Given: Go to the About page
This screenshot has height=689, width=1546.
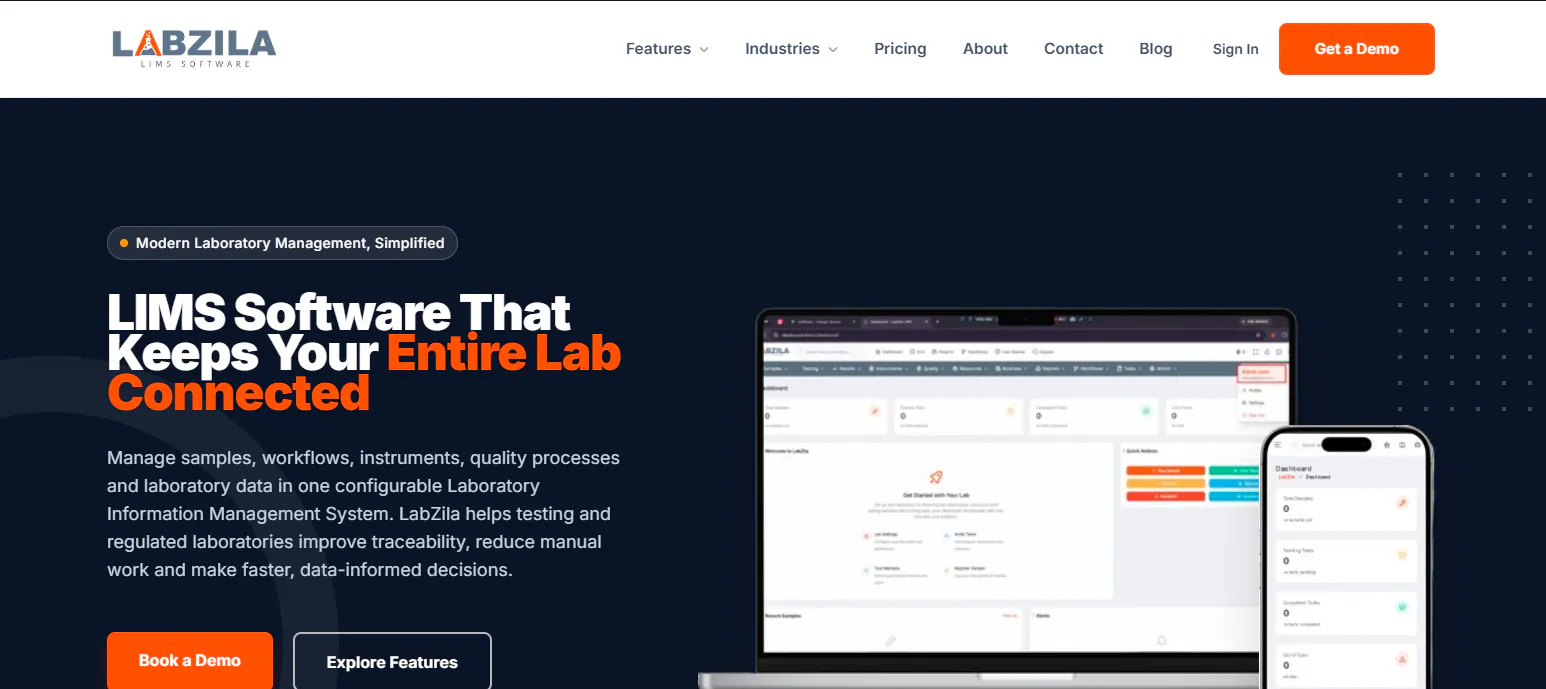Looking at the screenshot, I should (x=985, y=49).
